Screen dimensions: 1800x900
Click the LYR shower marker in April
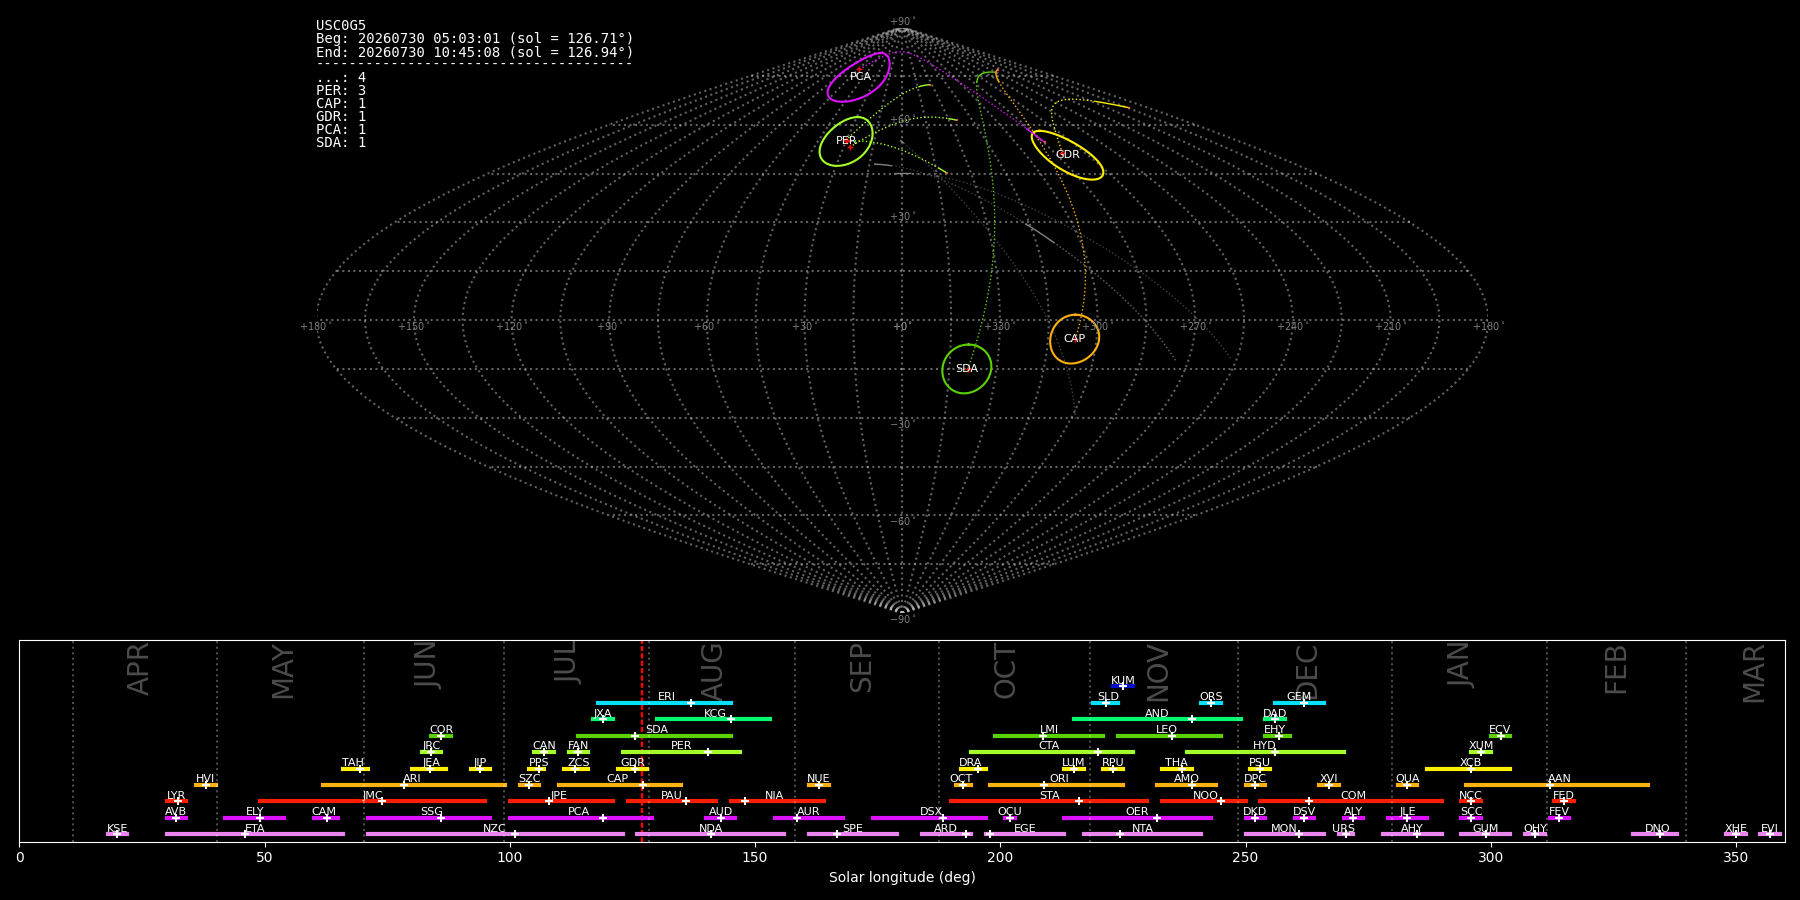176,801
